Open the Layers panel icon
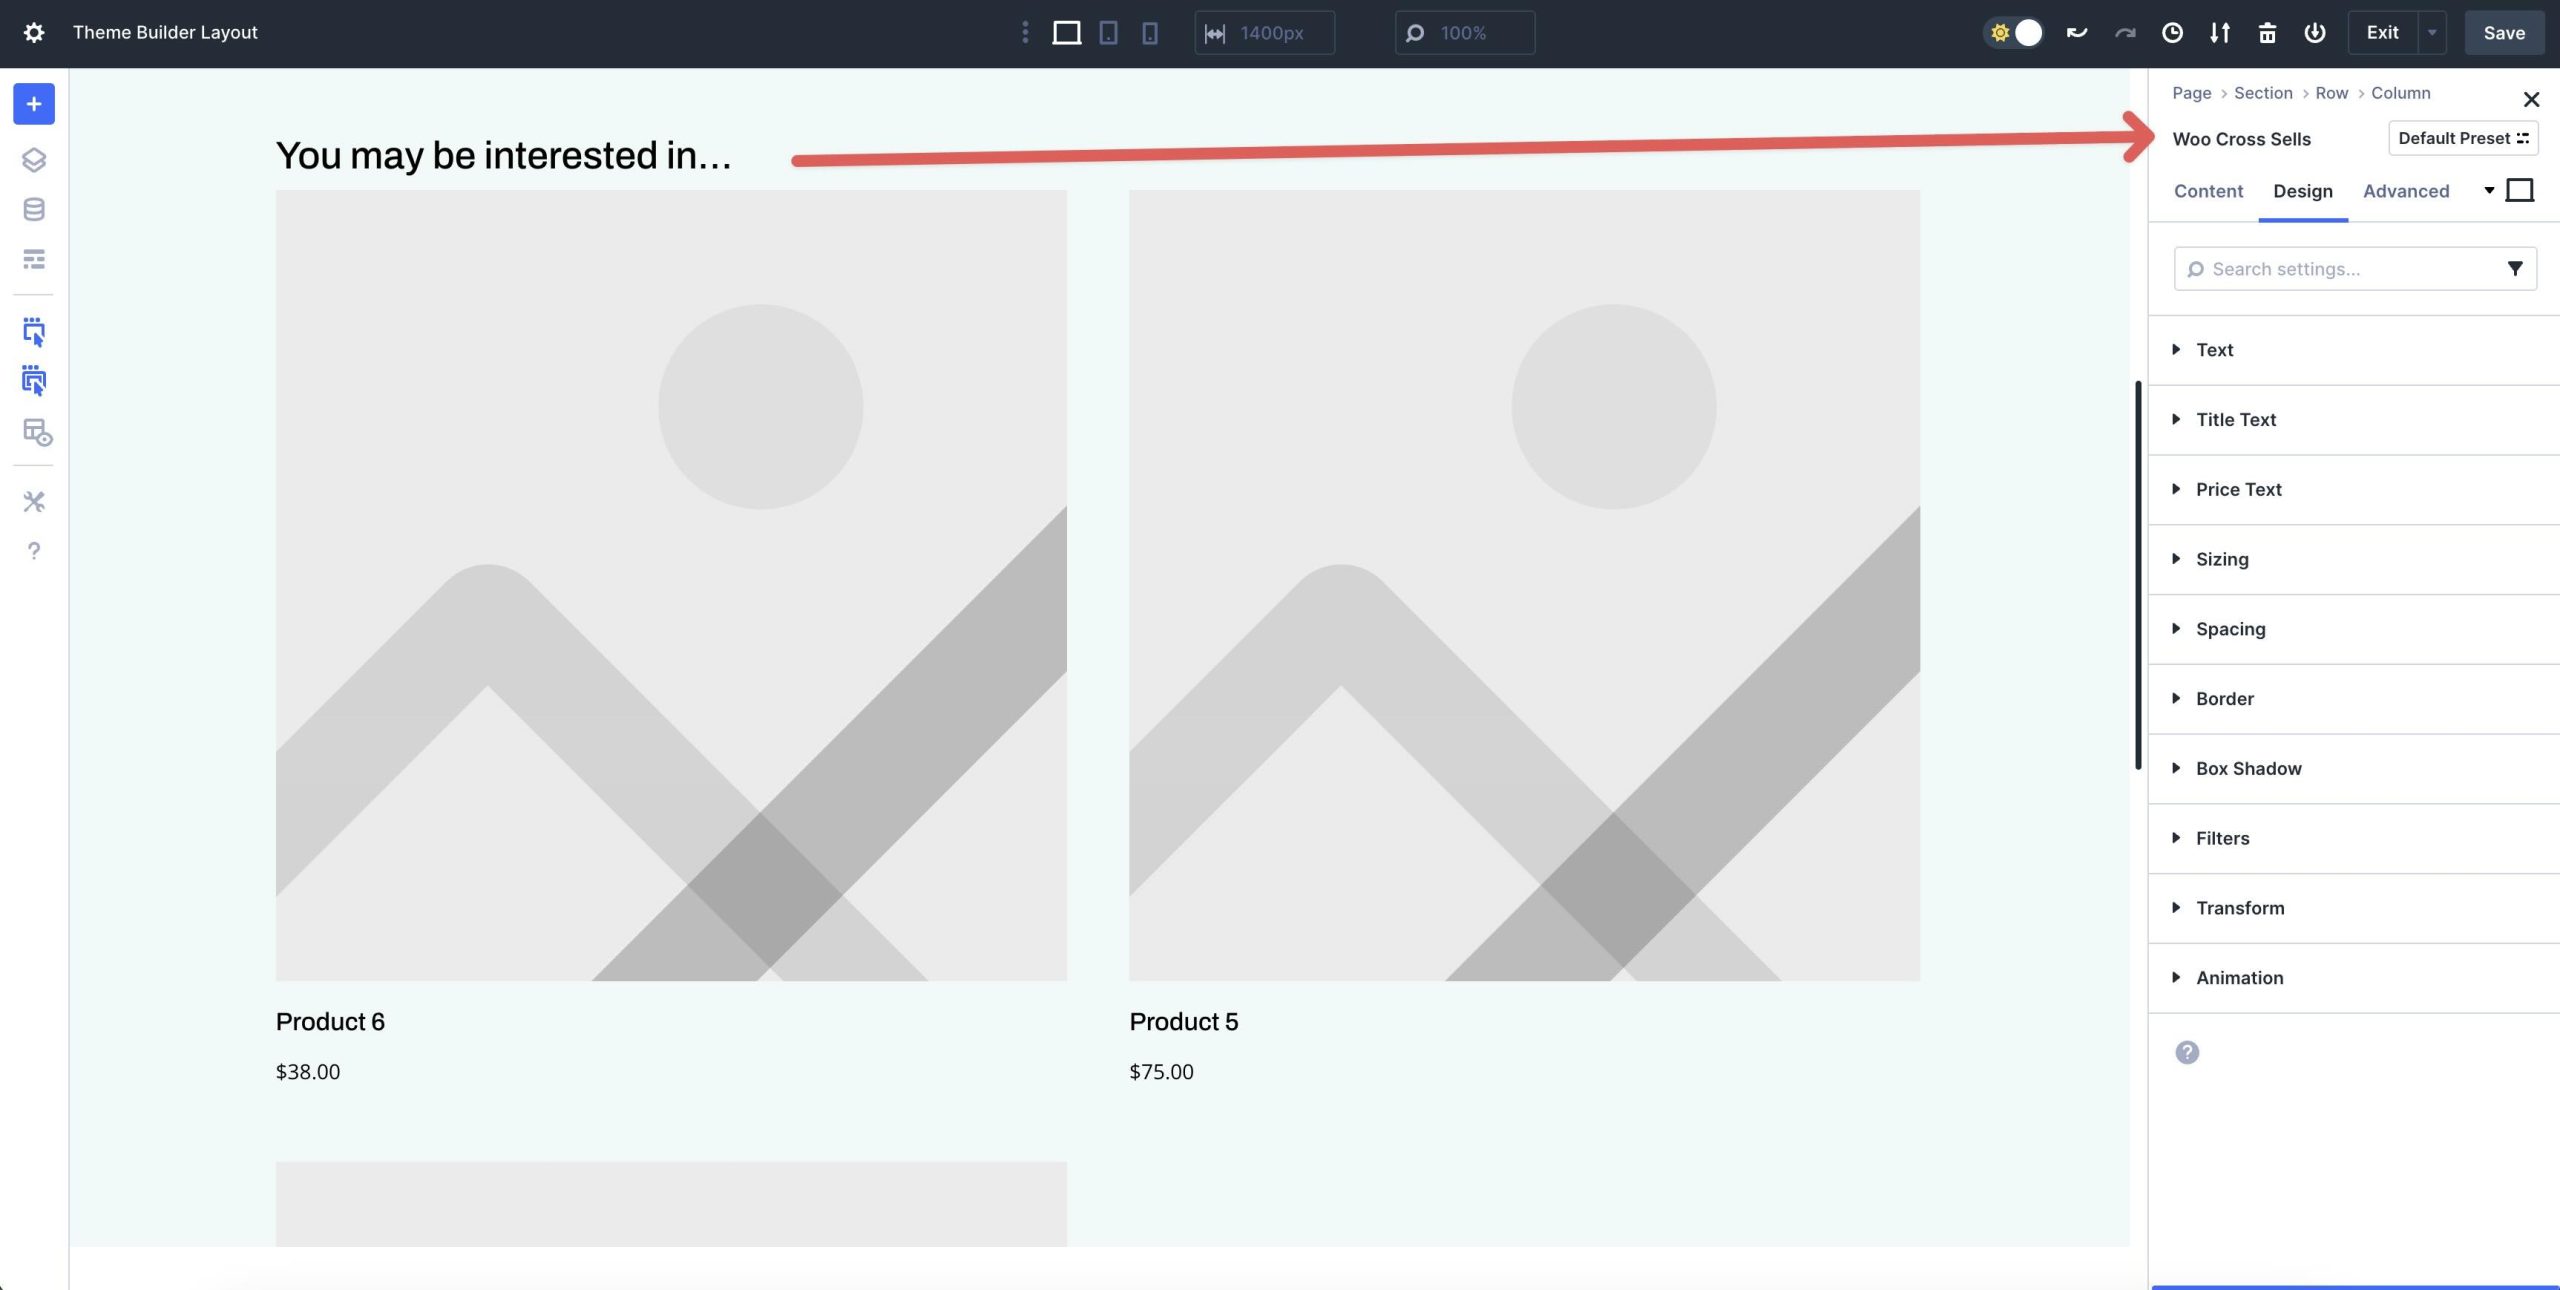 [33, 160]
